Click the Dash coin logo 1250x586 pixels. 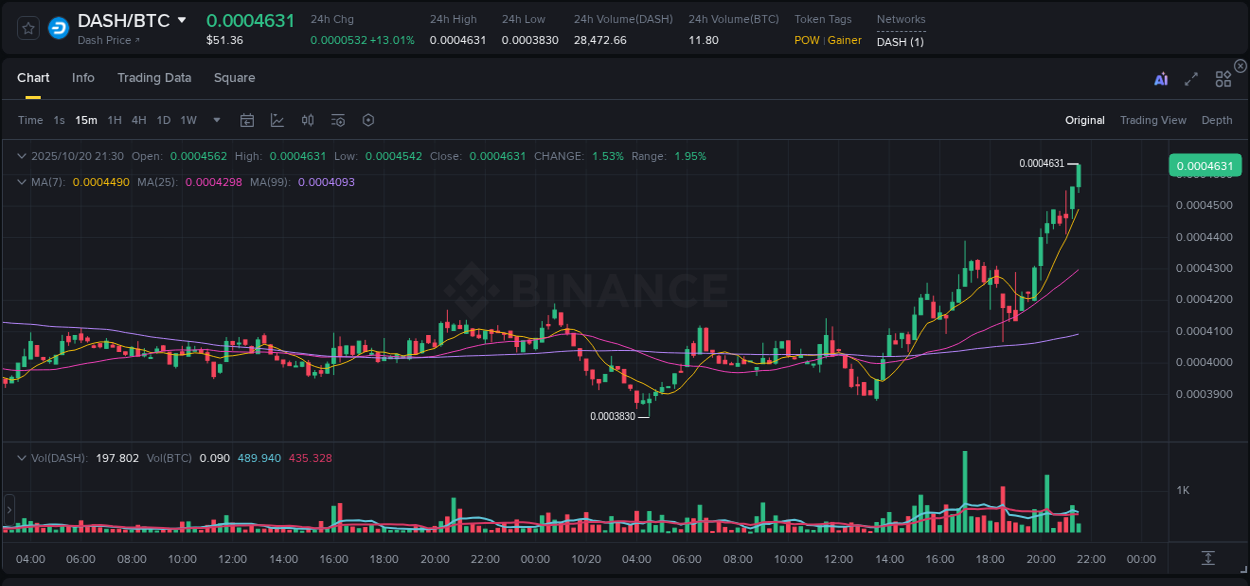[x=58, y=28]
